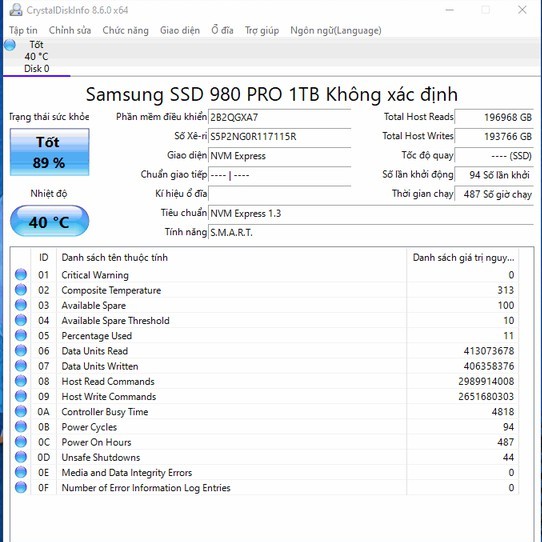Click the status orb for Available Spare Threshold
The width and height of the screenshot is (542, 542).
point(21,320)
